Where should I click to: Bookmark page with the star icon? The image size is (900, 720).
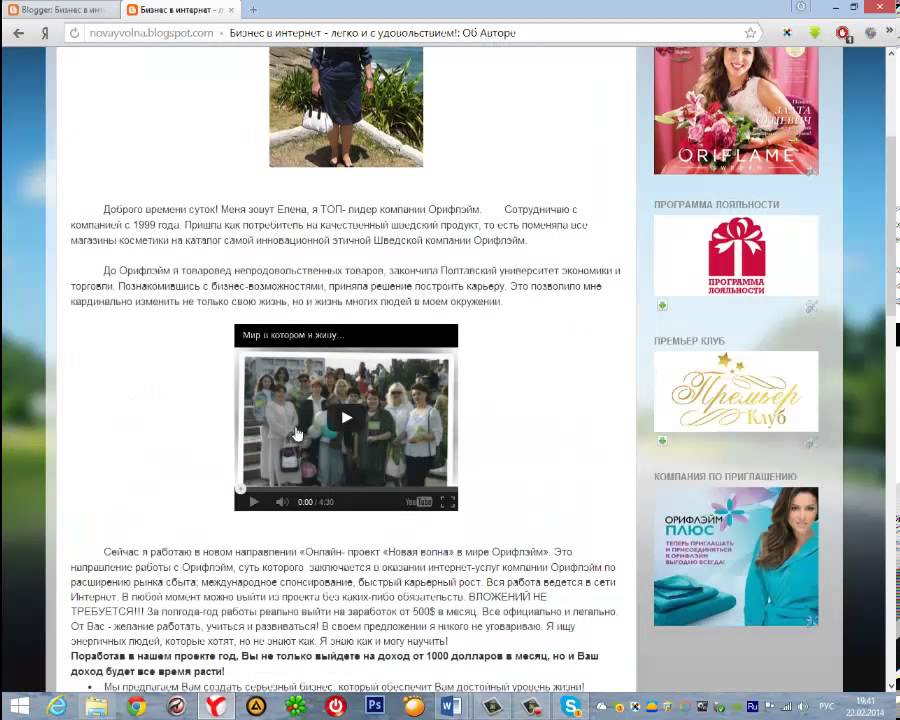coord(750,33)
